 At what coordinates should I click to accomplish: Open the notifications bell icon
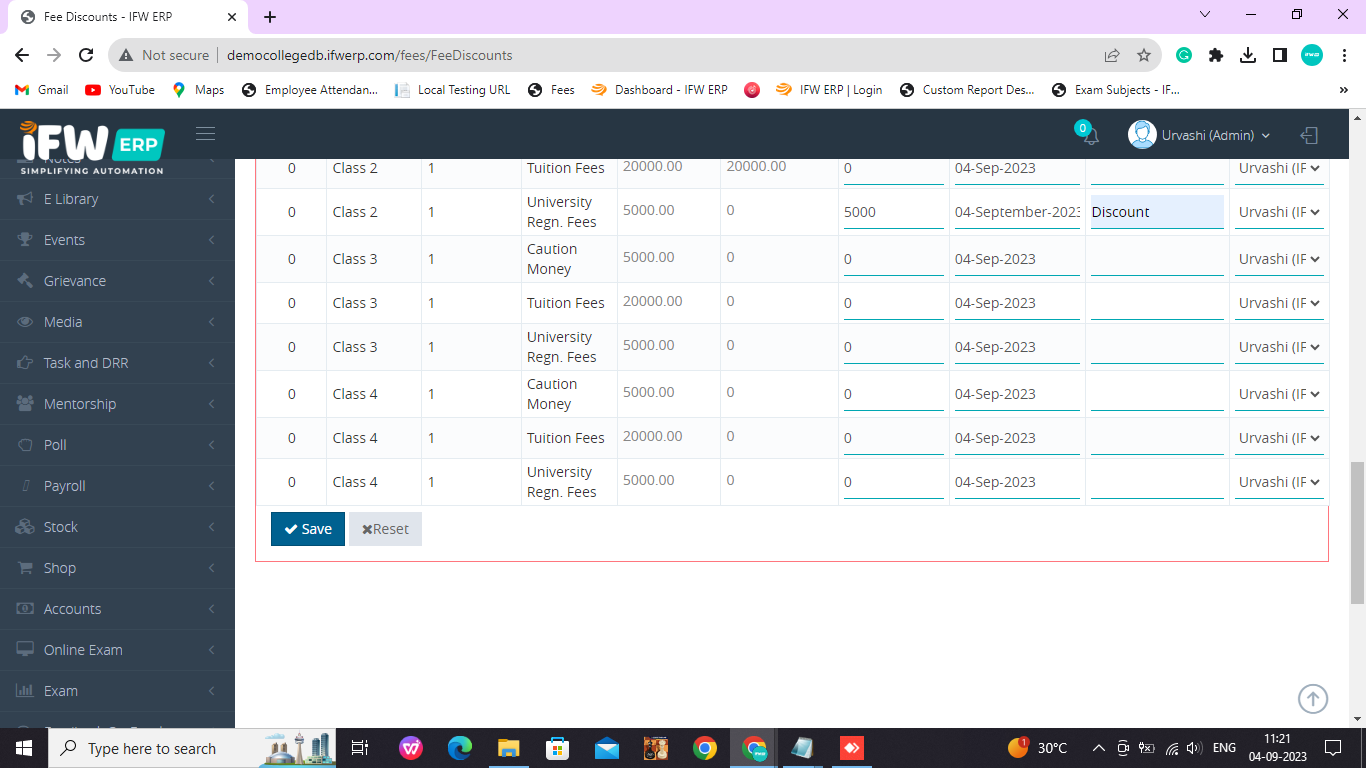pos(1090,136)
